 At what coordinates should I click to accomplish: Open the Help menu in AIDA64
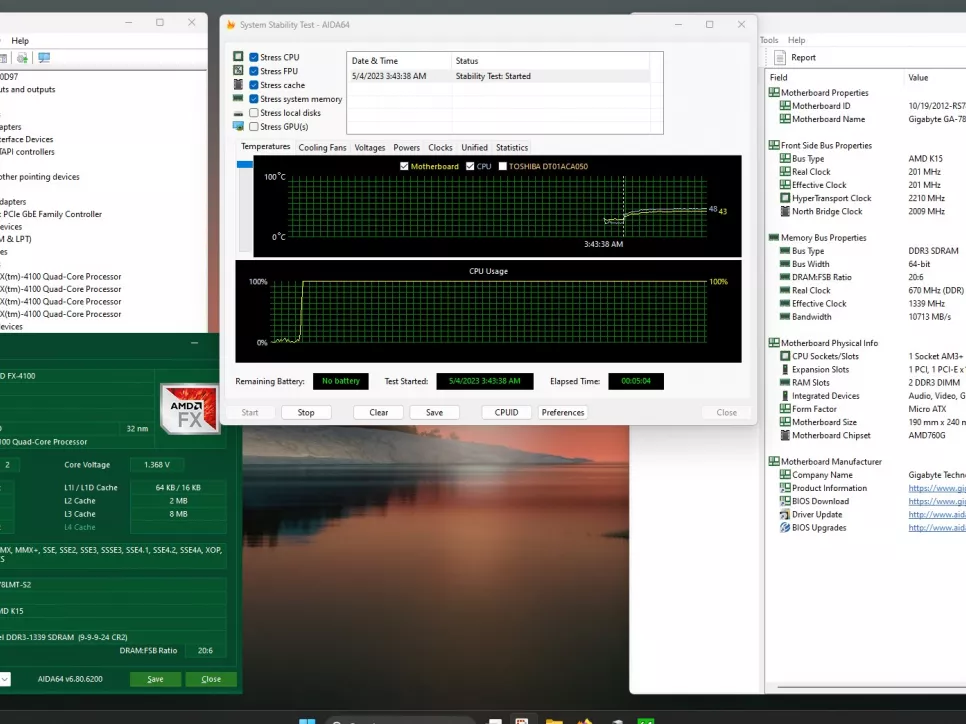(x=796, y=40)
